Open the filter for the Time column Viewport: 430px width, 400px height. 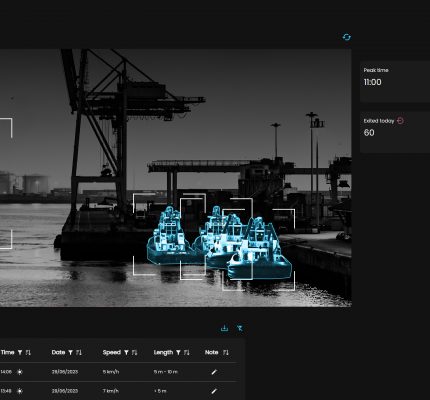coord(20,352)
